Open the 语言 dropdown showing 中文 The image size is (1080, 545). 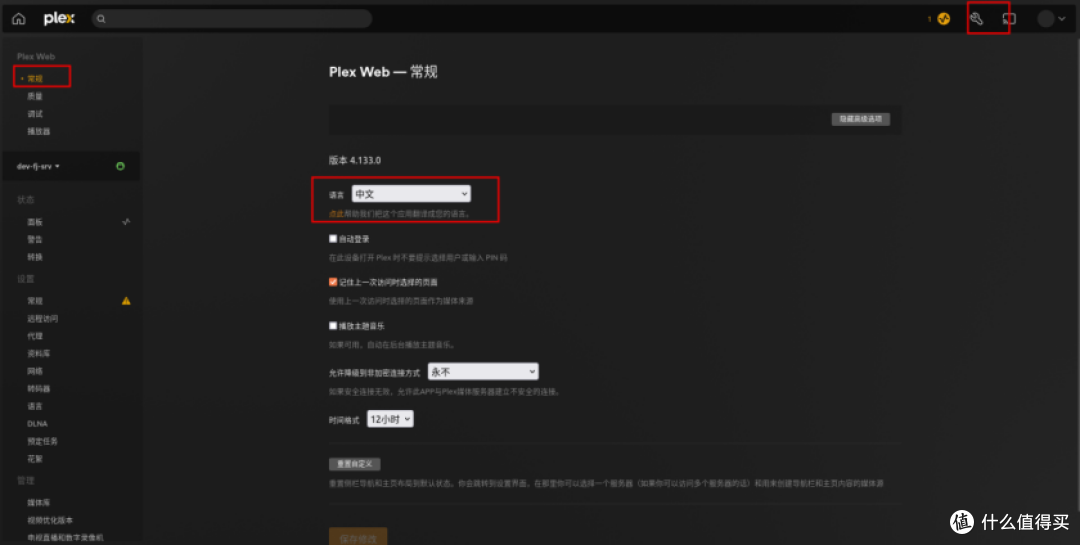click(411, 194)
